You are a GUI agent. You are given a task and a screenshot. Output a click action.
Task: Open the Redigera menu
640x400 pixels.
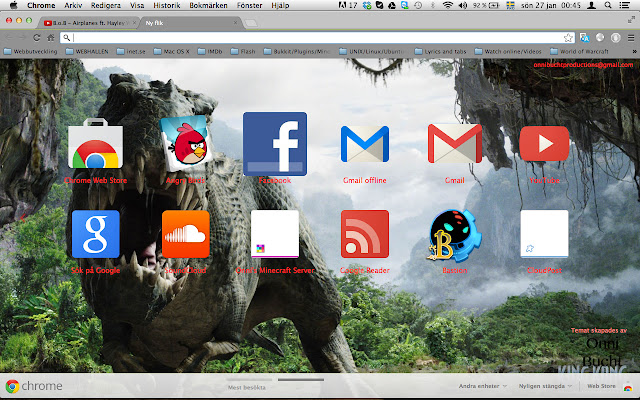click(x=106, y=5)
